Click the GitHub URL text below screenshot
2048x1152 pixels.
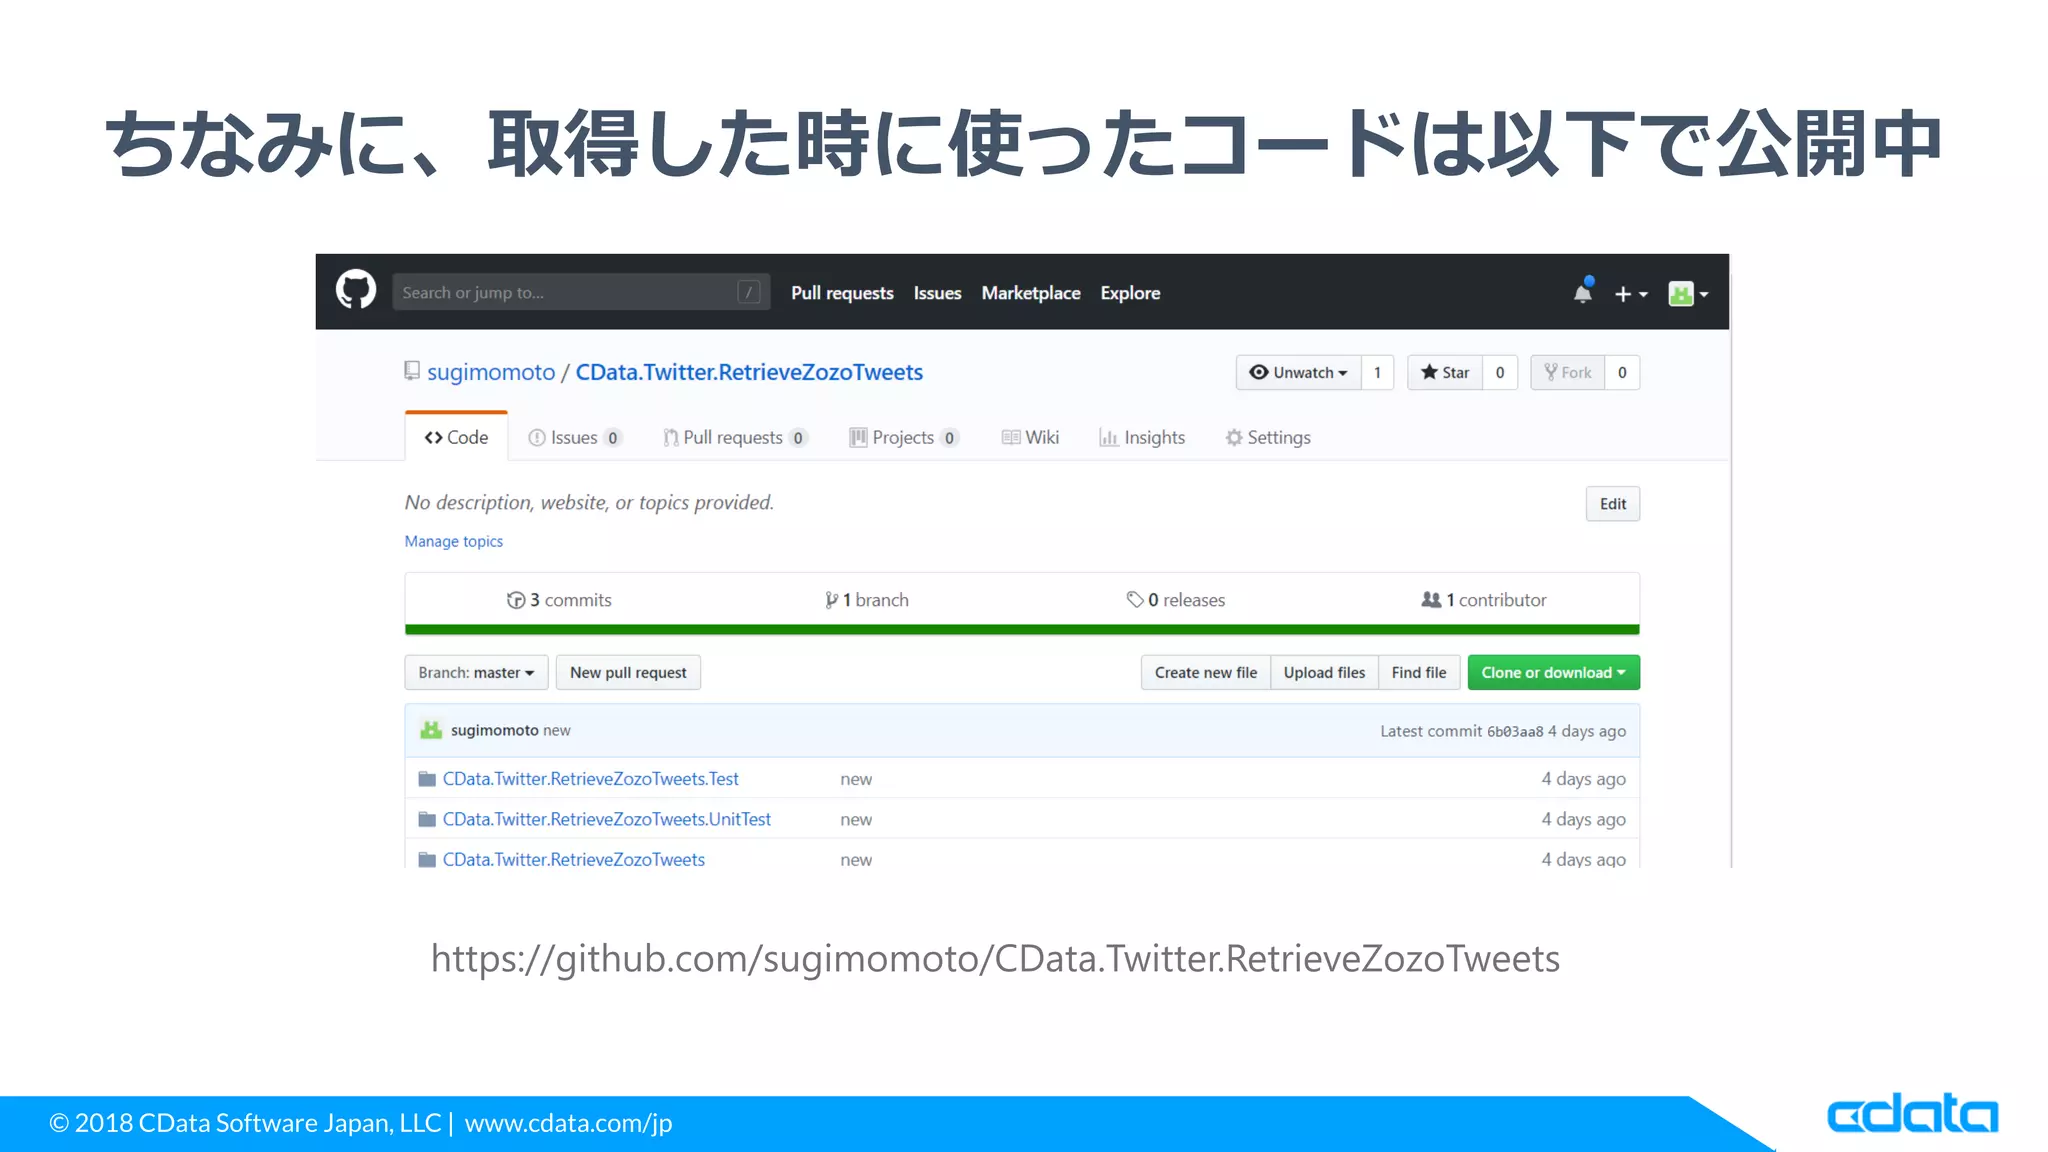pos(995,959)
